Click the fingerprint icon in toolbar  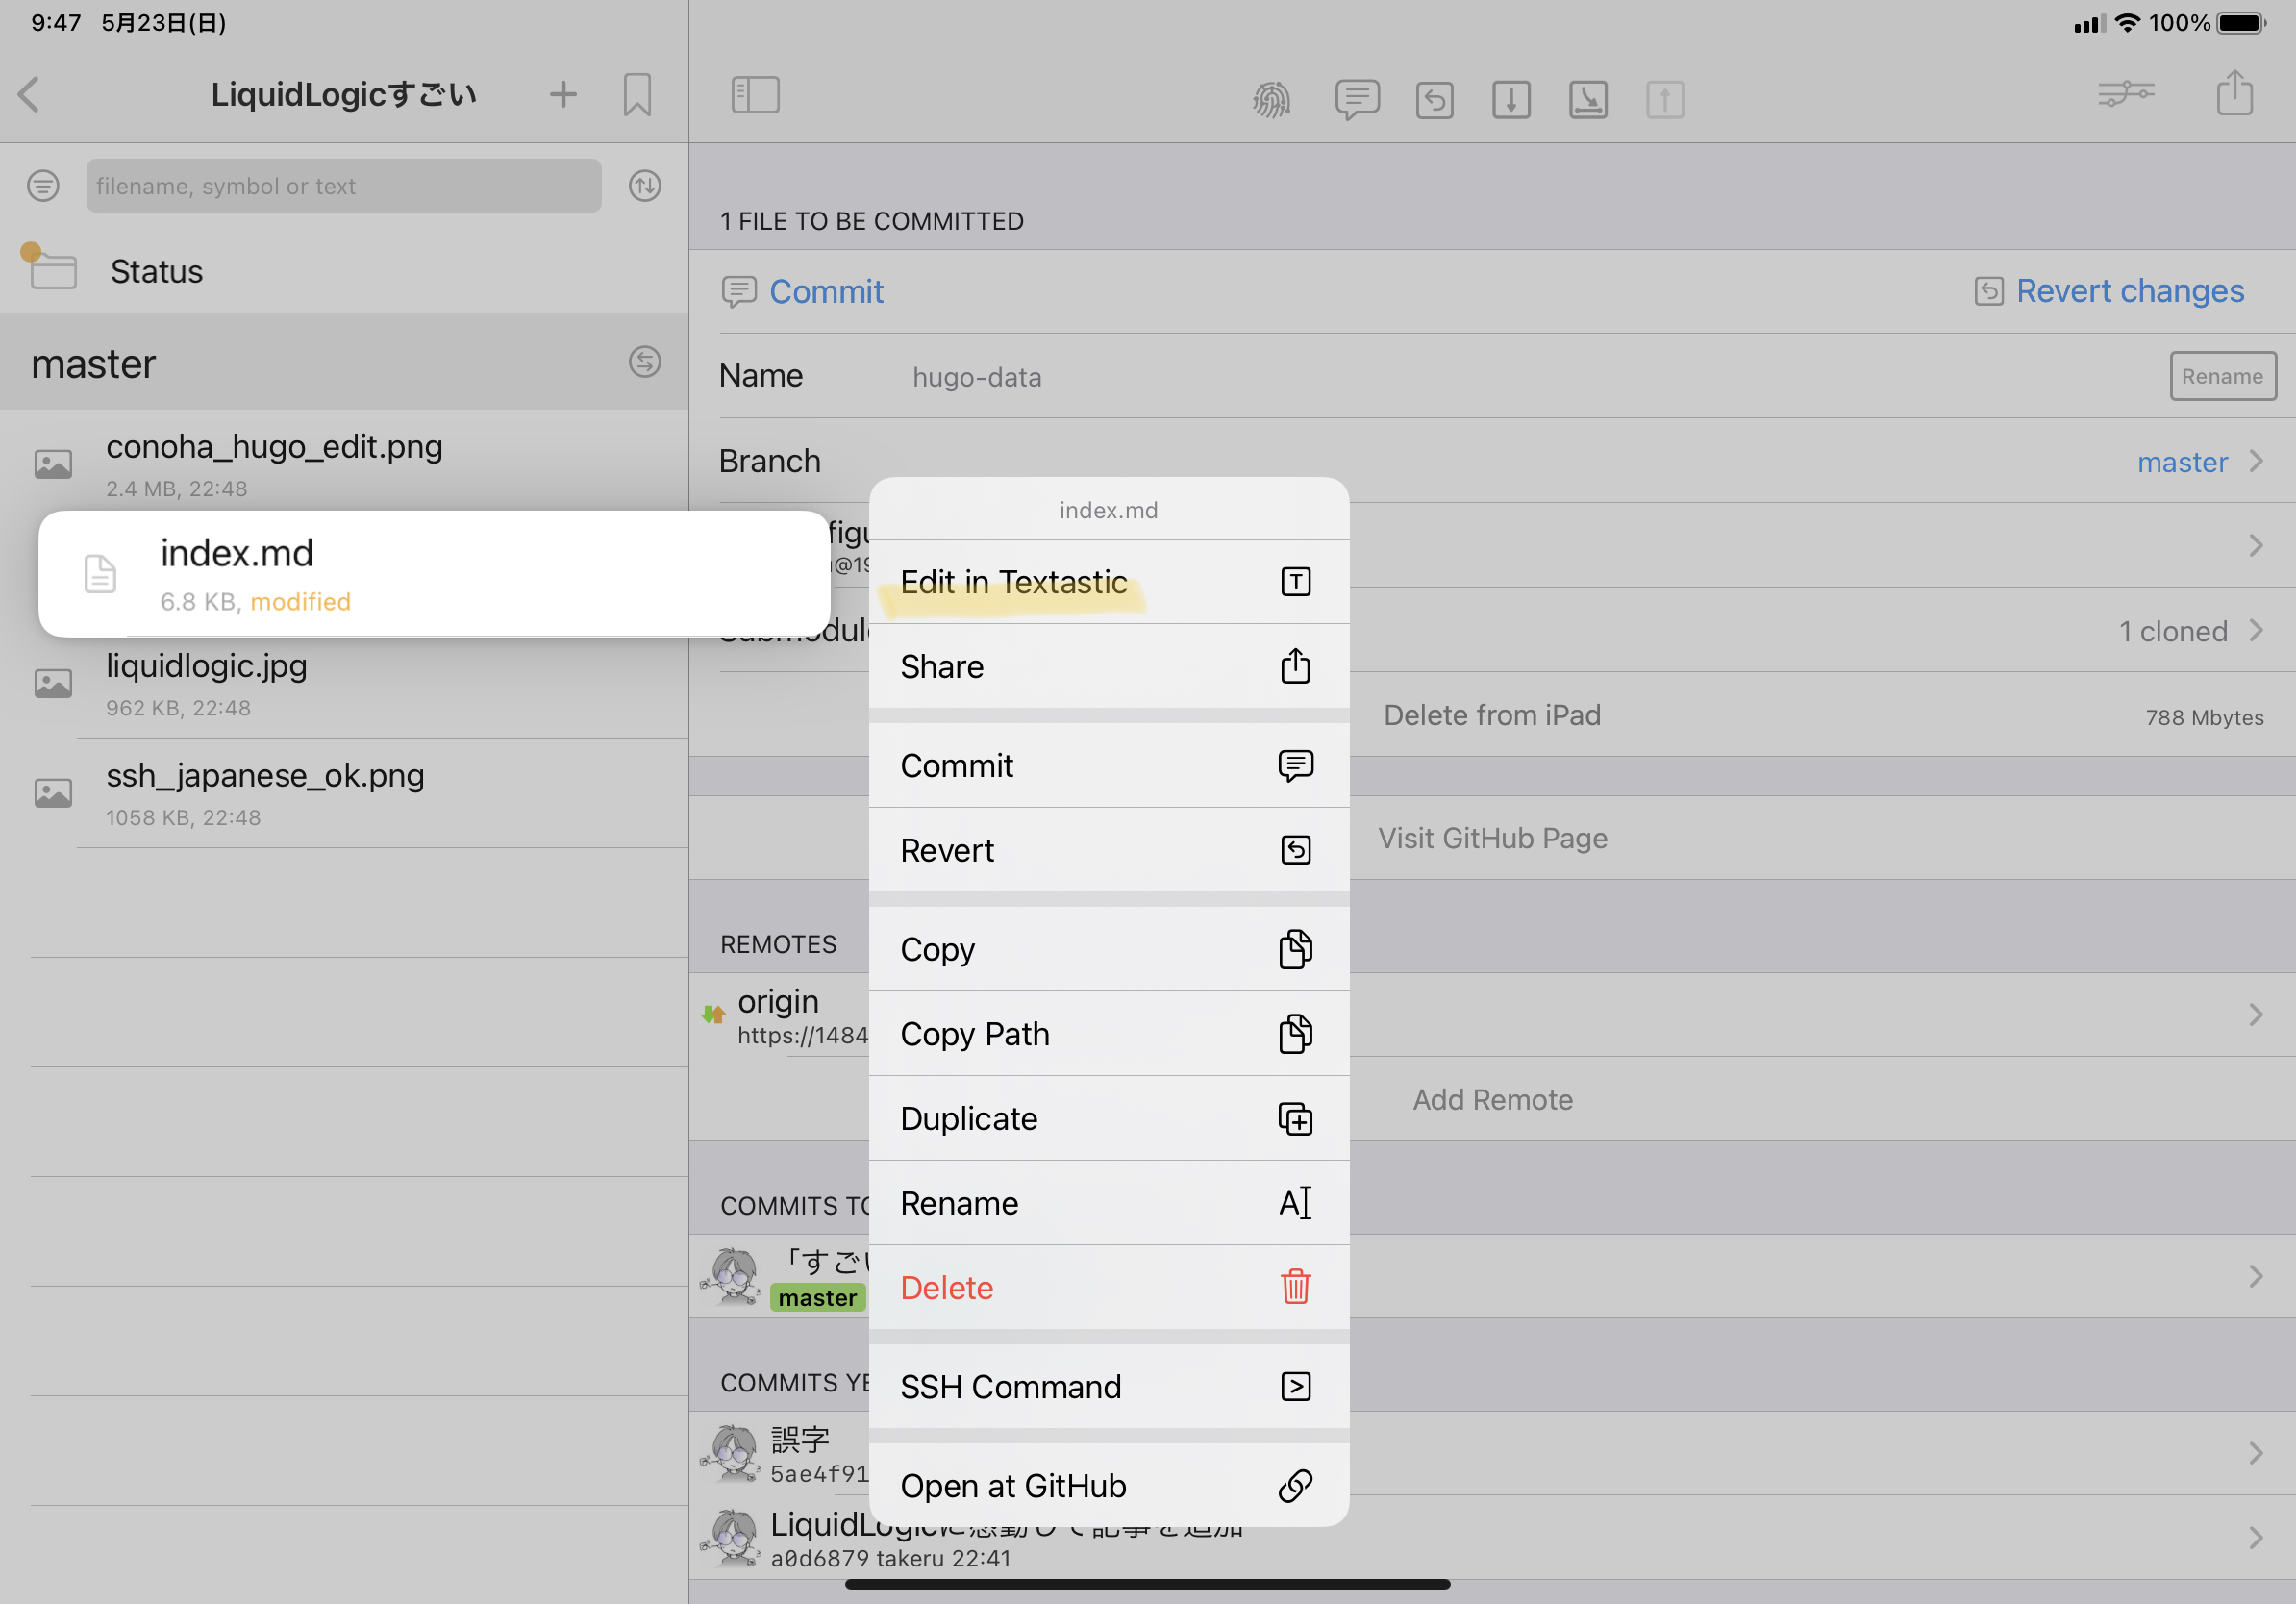[1271, 98]
